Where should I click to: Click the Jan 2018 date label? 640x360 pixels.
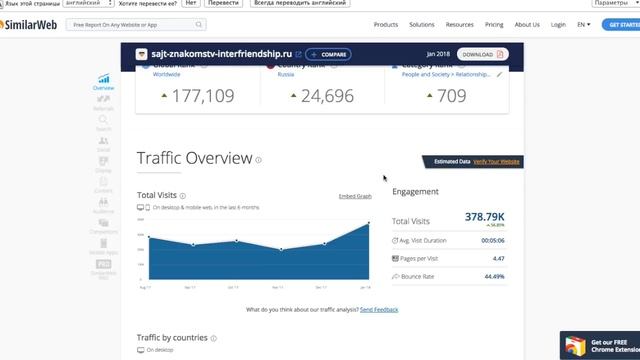[x=438, y=54]
